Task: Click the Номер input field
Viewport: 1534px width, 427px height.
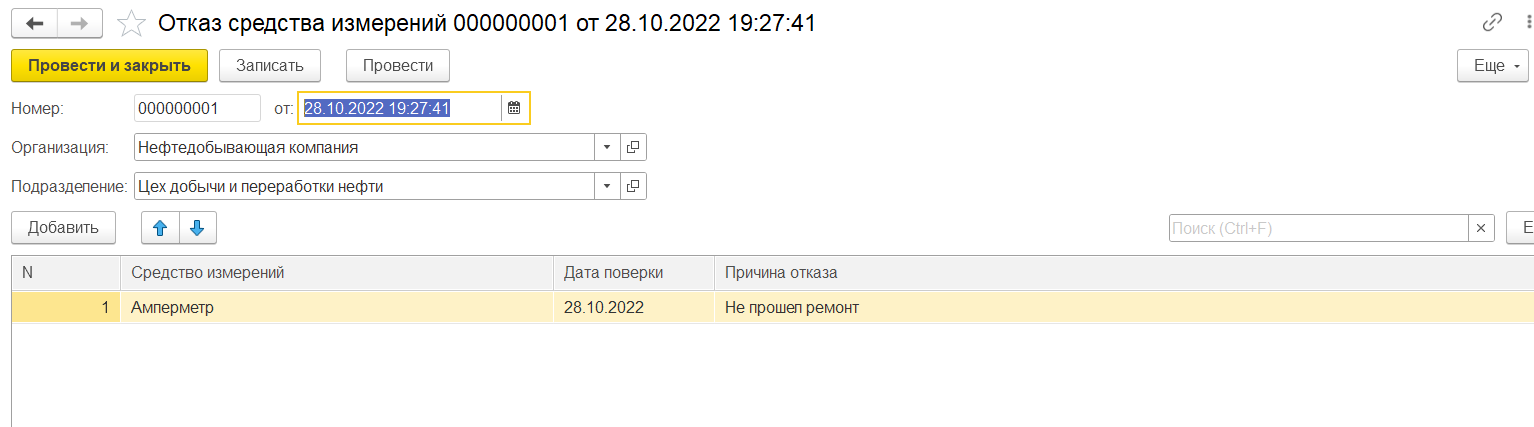Action: [x=197, y=108]
